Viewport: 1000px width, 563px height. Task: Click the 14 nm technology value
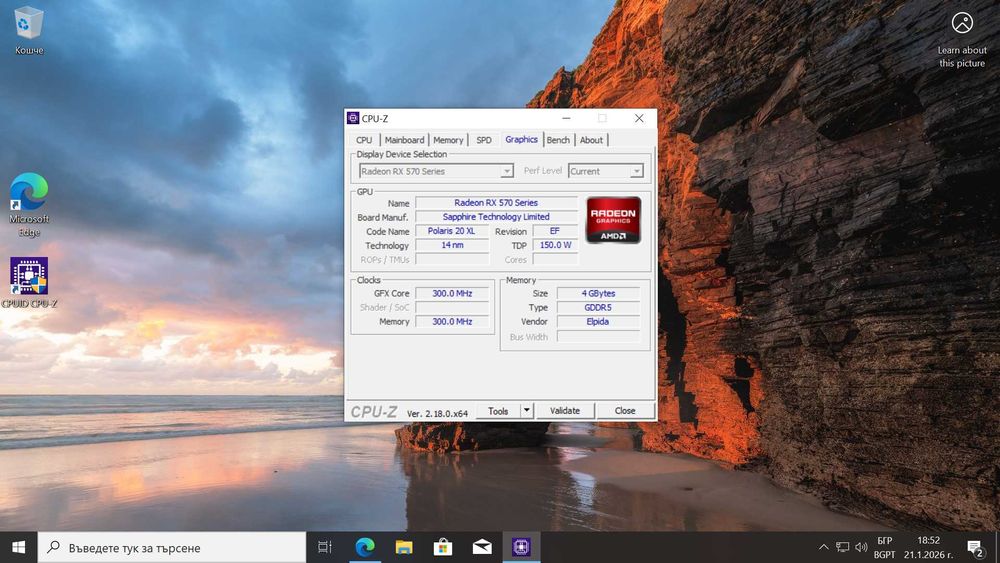(x=452, y=245)
